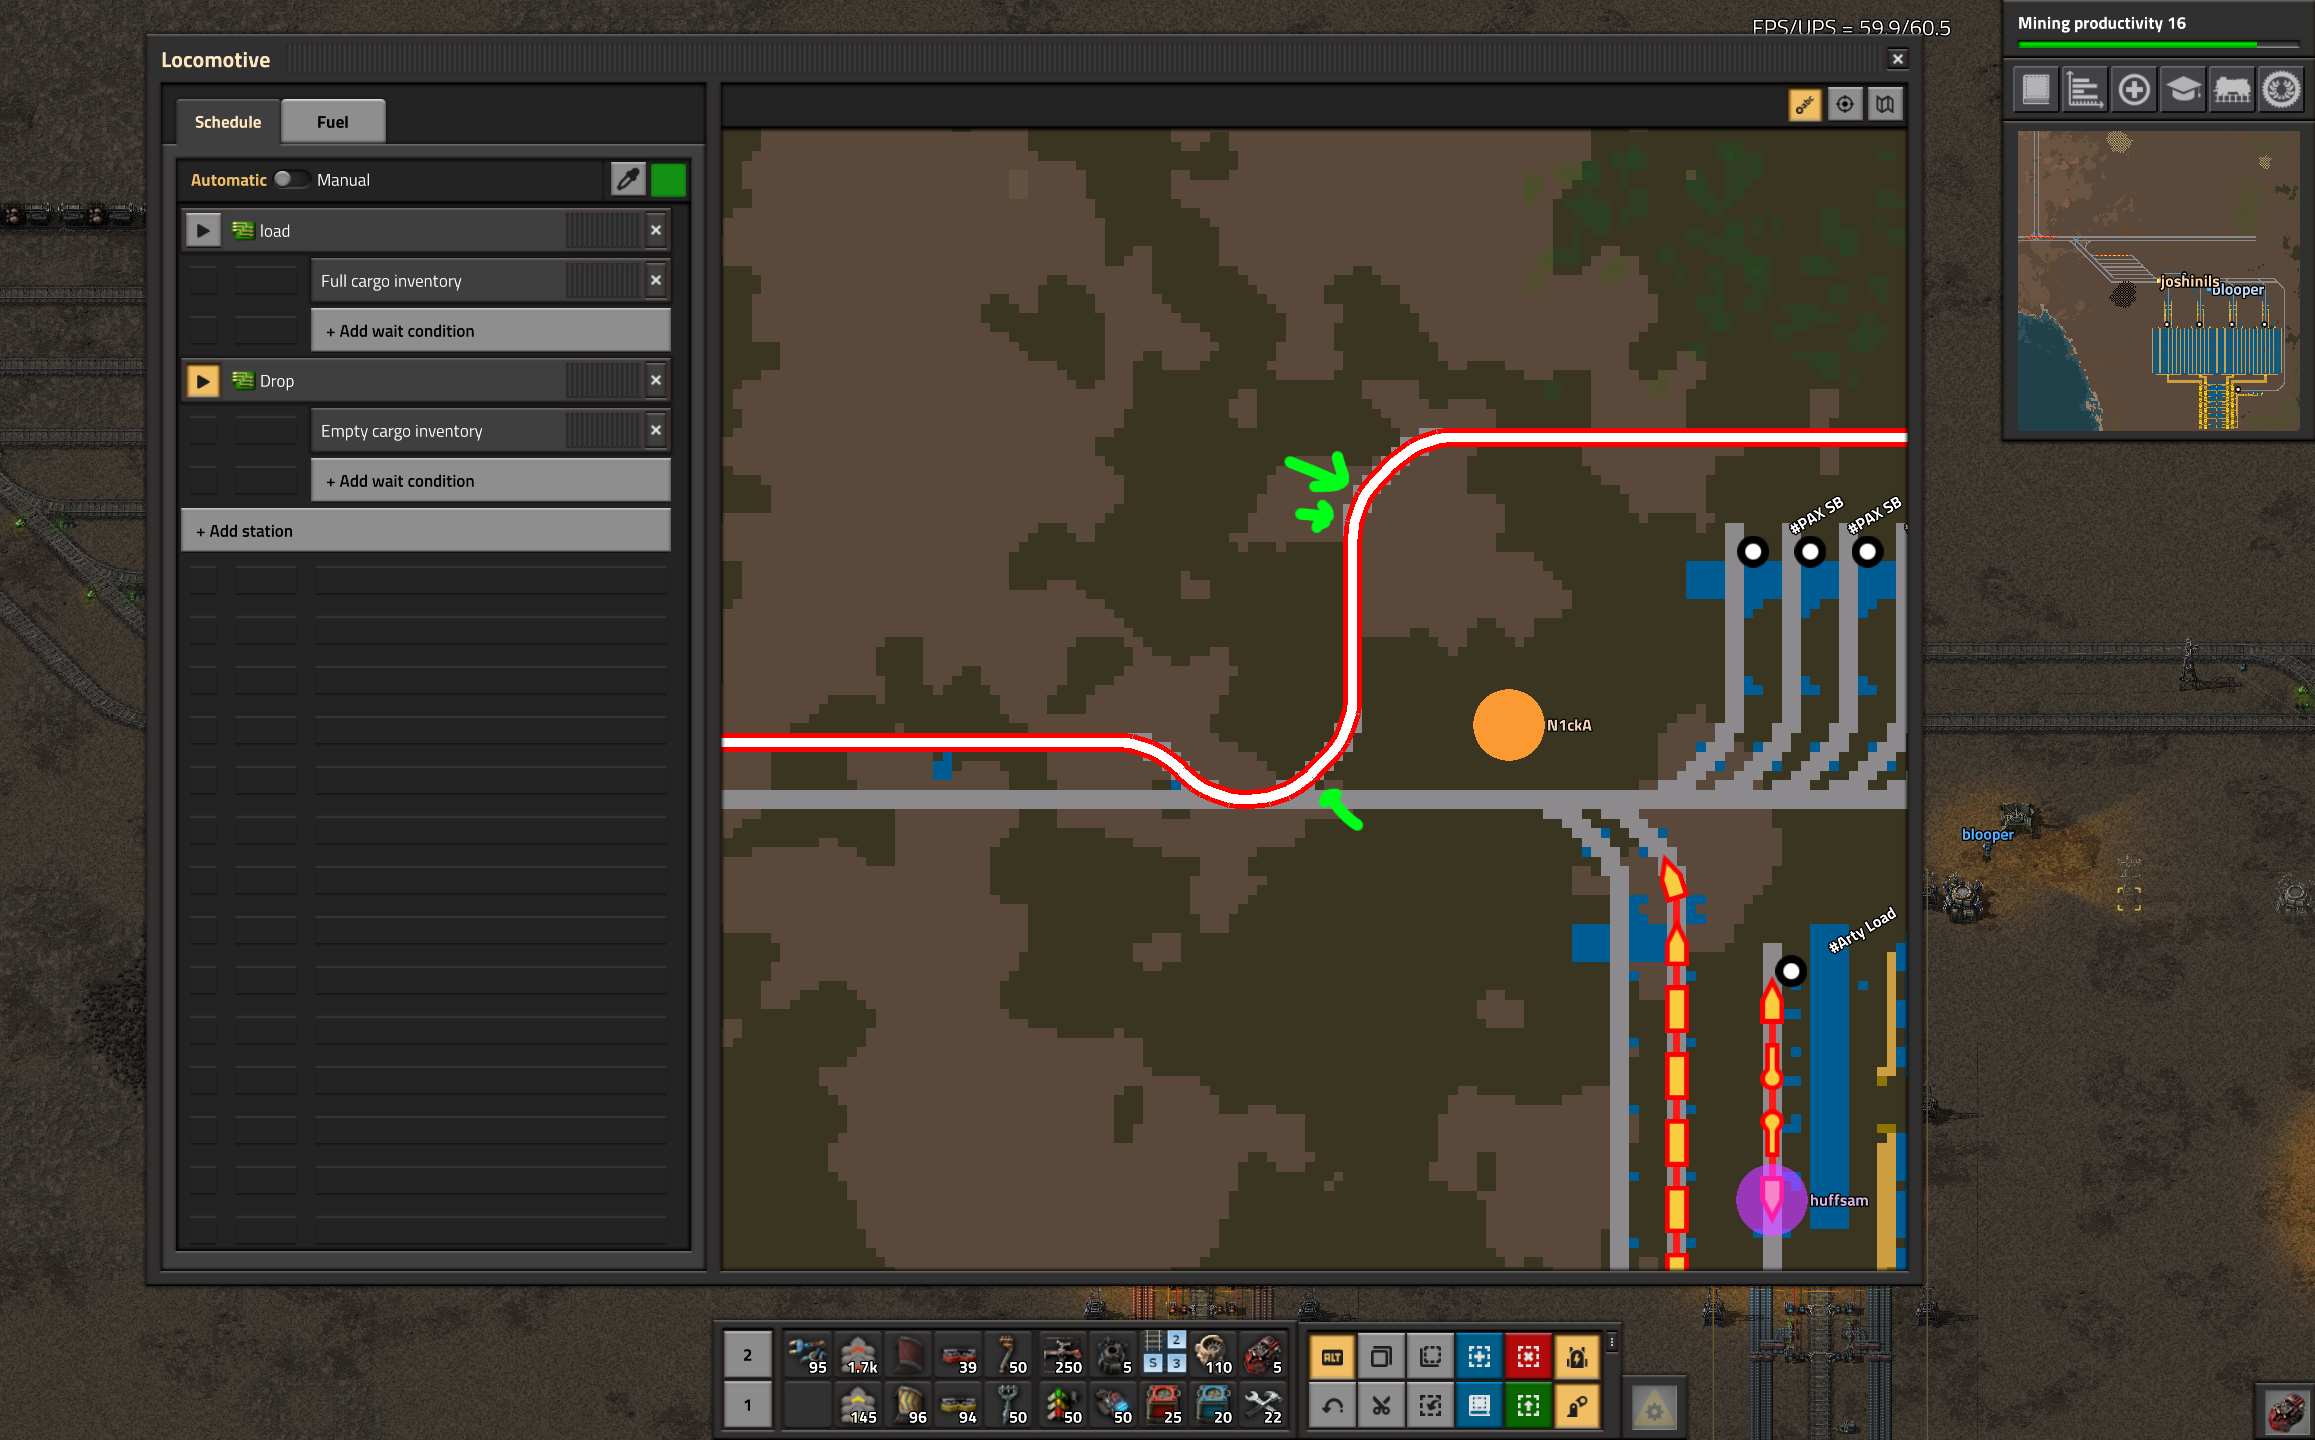Toggle the Automatic/Manual train mode switch
Viewport: 2315px width, 1440px height.
(x=290, y=179)
